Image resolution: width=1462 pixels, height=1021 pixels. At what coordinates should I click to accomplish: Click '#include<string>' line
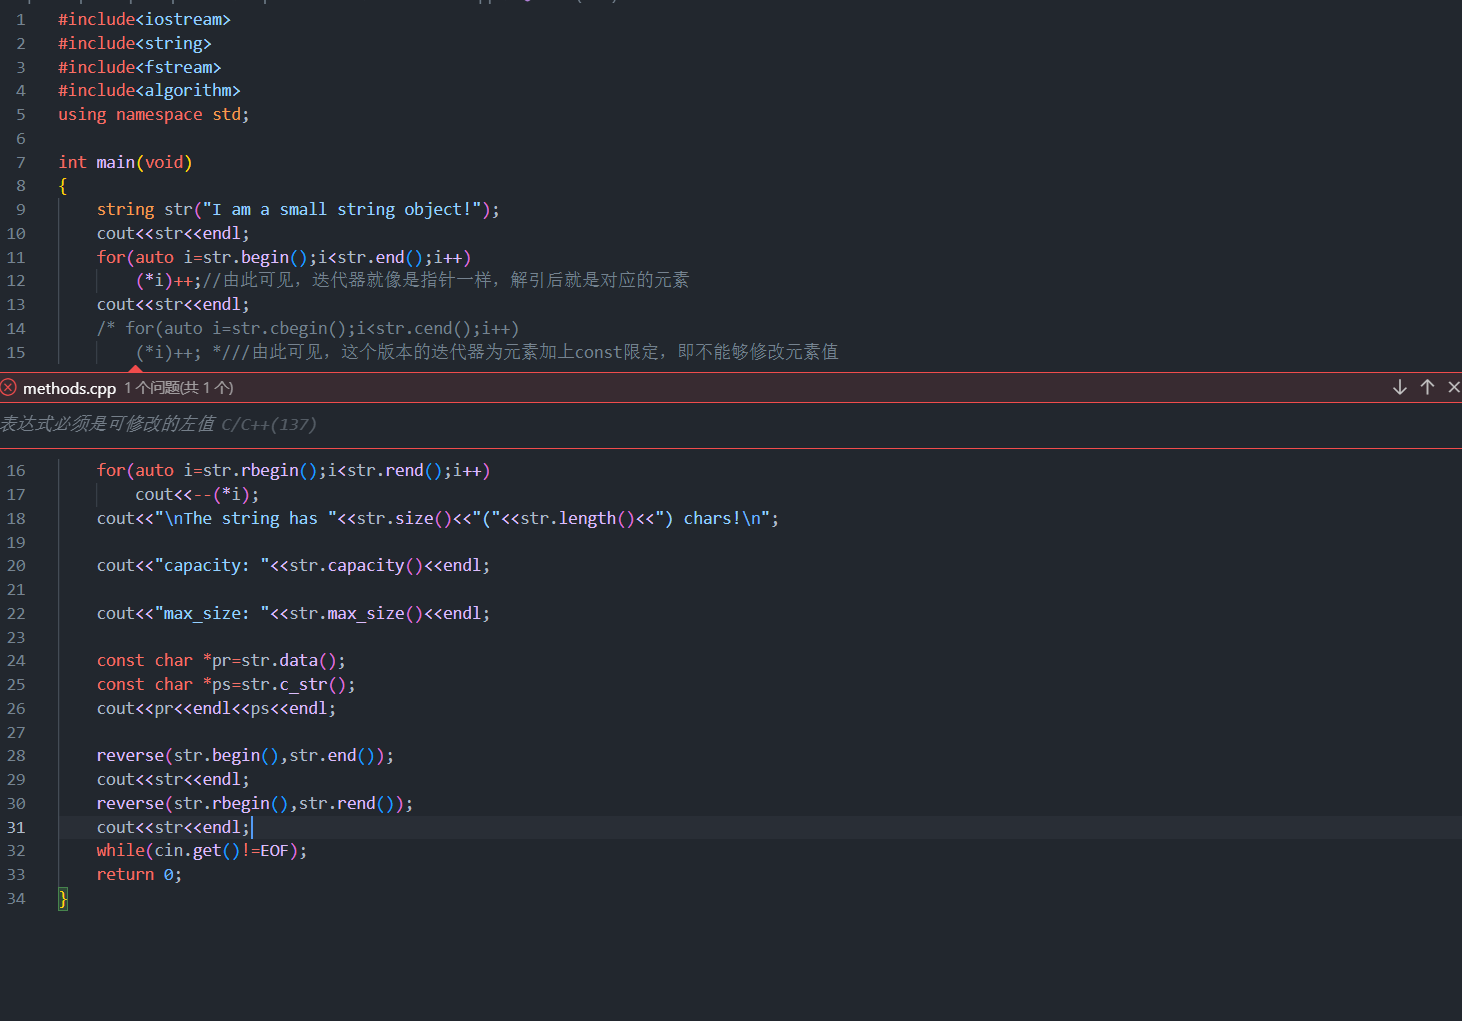click(135, 43)
